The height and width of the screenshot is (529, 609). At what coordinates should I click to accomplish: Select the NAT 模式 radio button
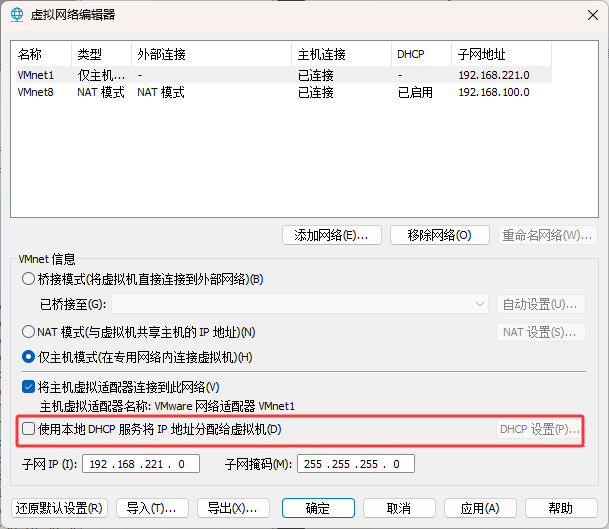click(x=28, y=332)
